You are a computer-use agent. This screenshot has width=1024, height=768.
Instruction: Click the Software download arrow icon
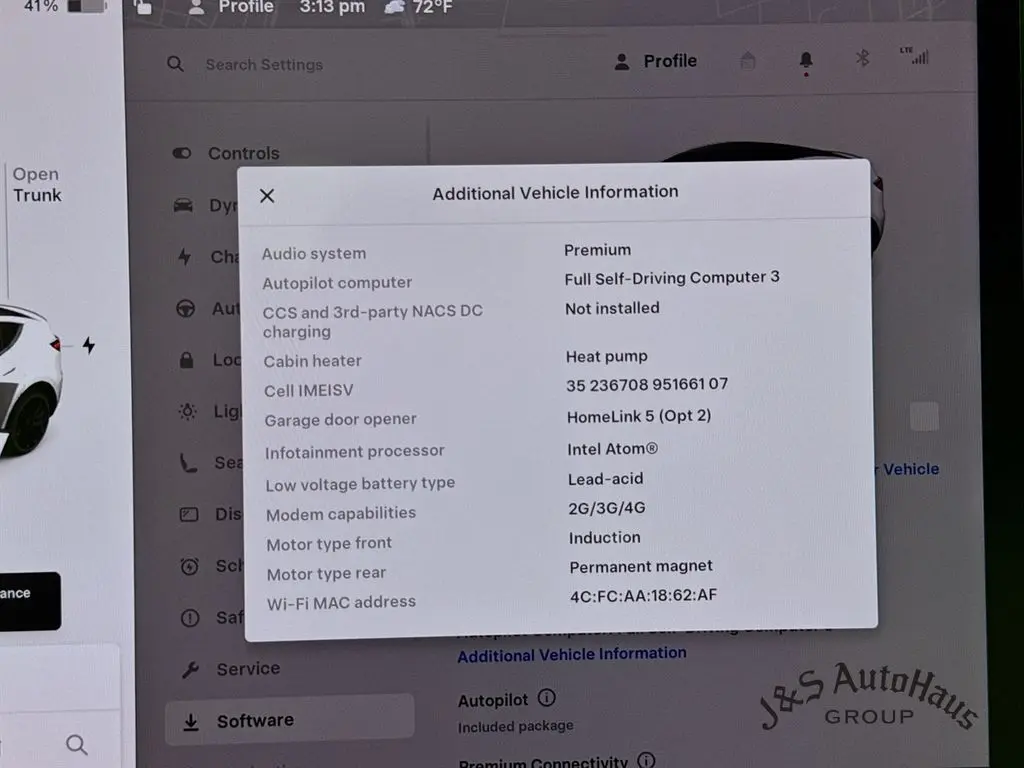(191, 722)
